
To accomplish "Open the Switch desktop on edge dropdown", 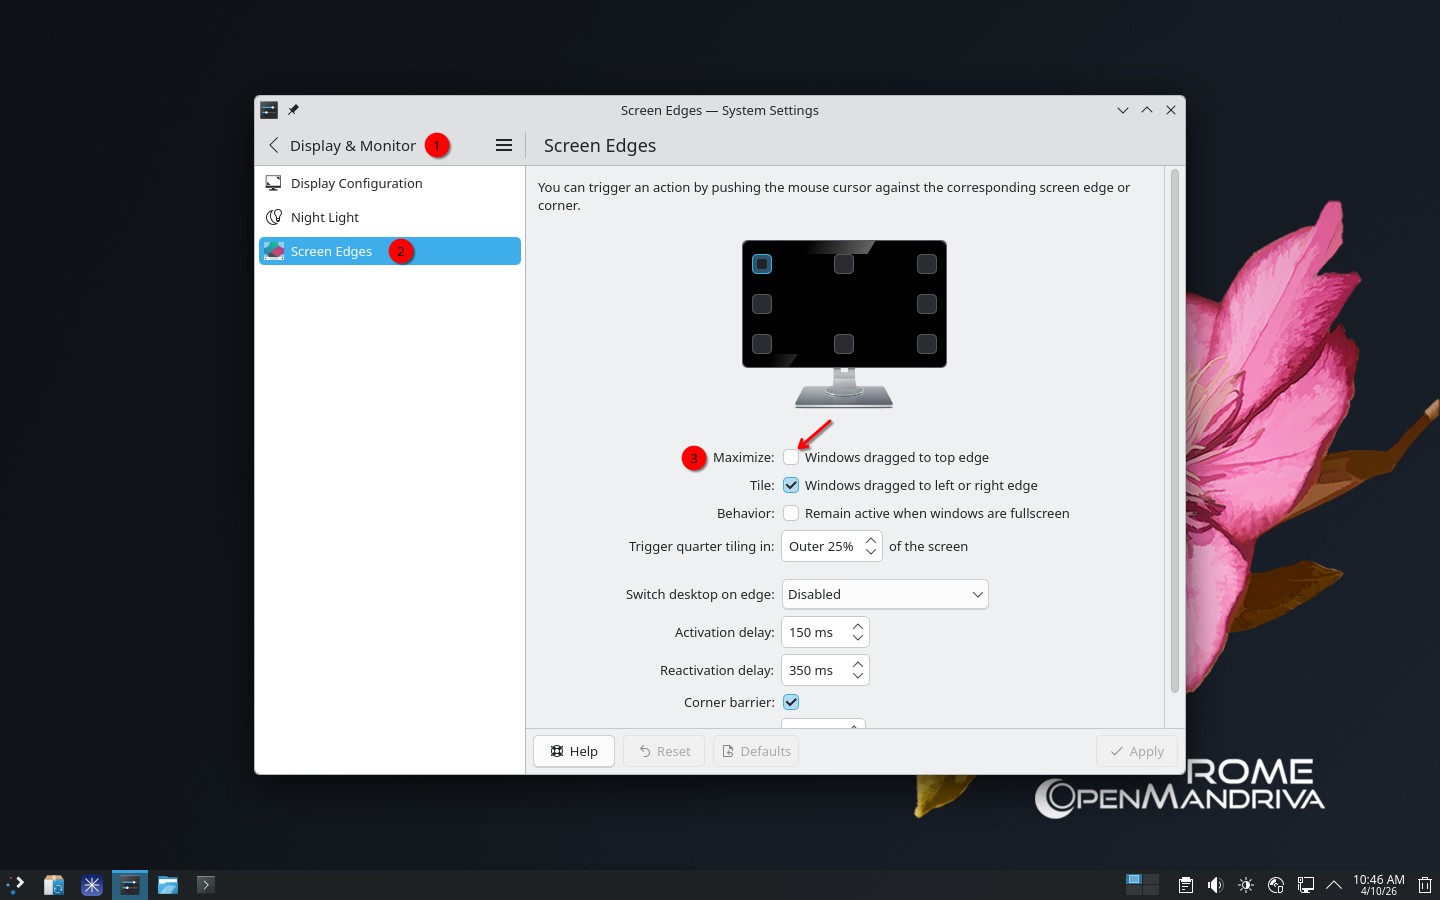I will [884, 594].
